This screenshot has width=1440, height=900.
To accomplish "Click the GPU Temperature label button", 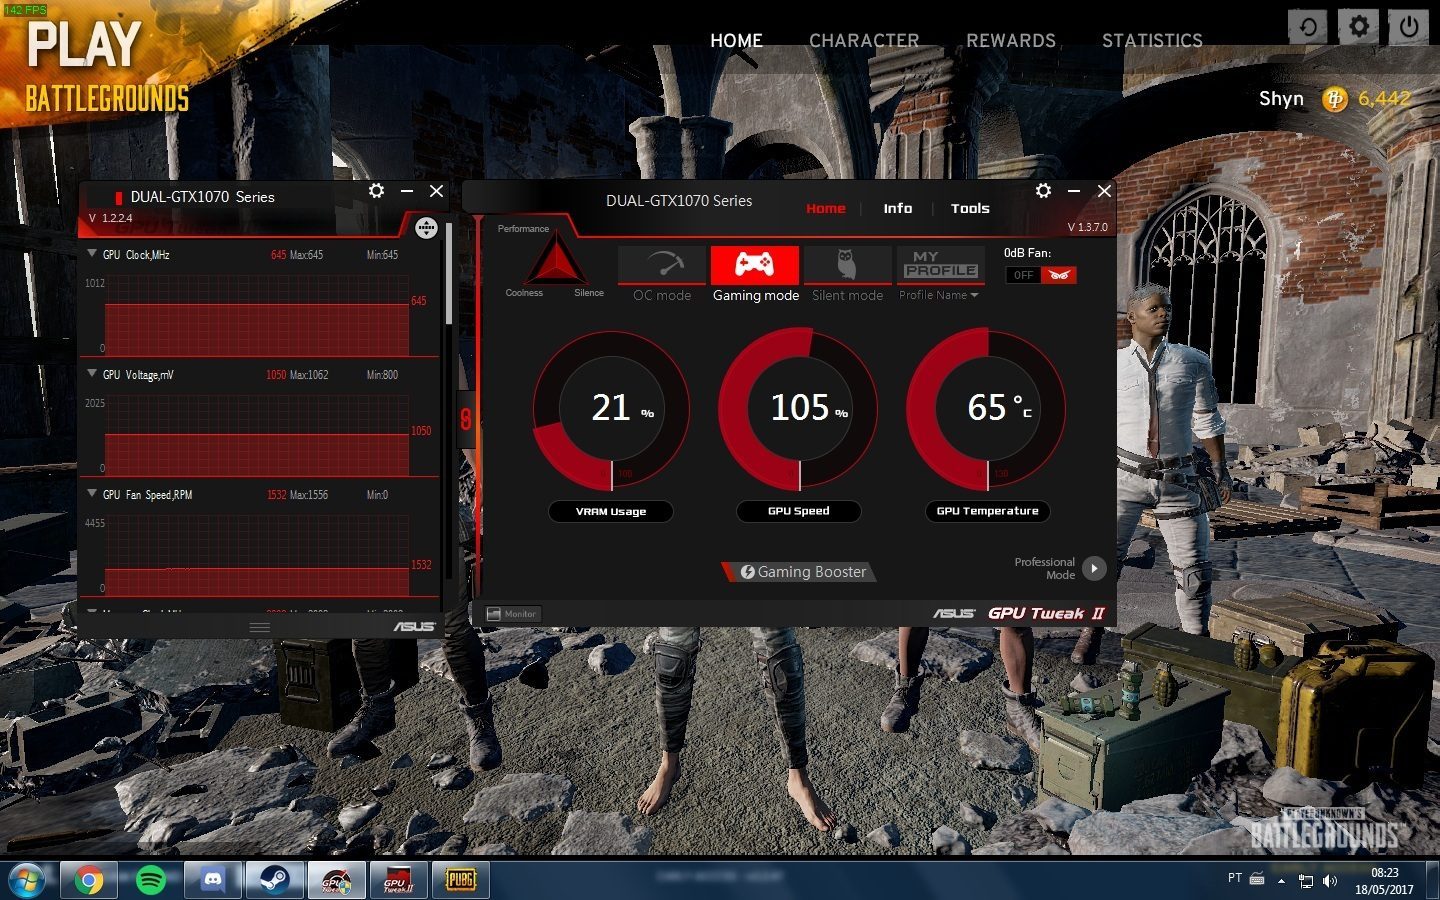I will (987, 511).
